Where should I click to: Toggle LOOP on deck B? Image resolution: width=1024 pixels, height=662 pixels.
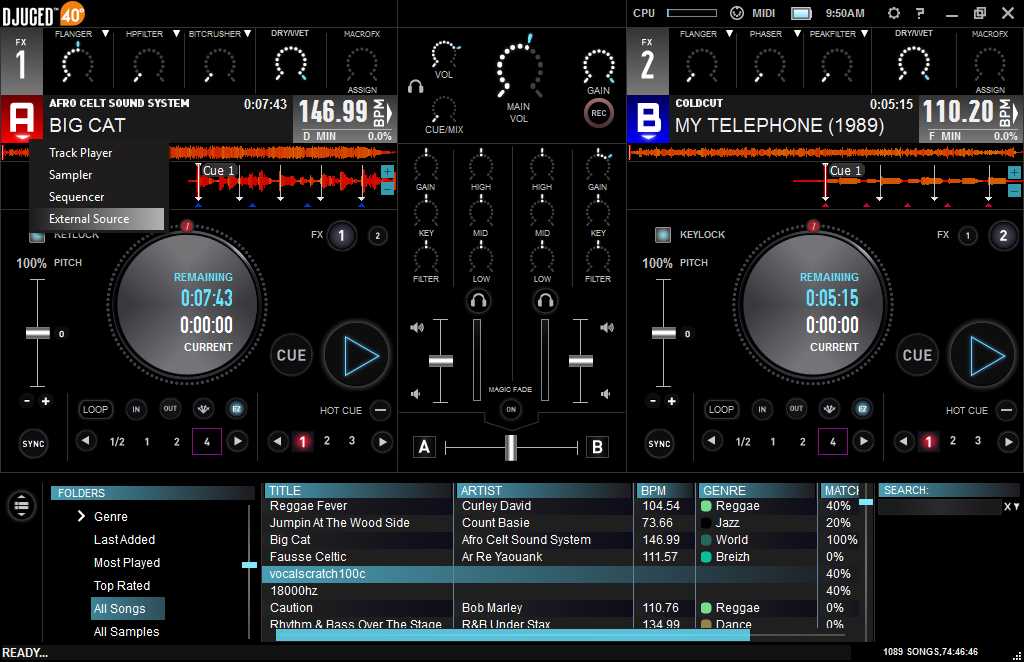point(721,409)
